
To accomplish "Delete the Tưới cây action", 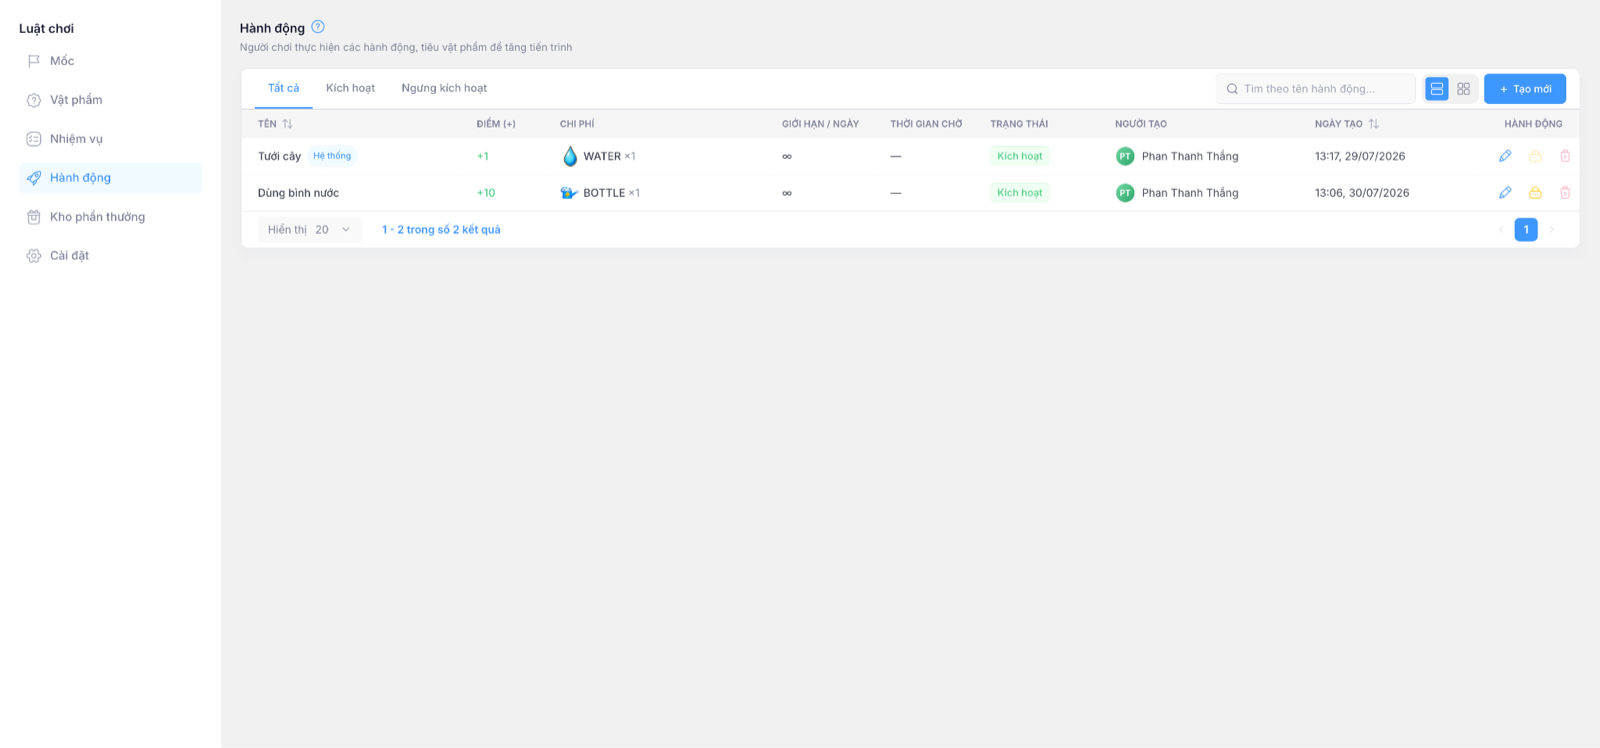I will pyautogui.click(x=1565, y=156).
